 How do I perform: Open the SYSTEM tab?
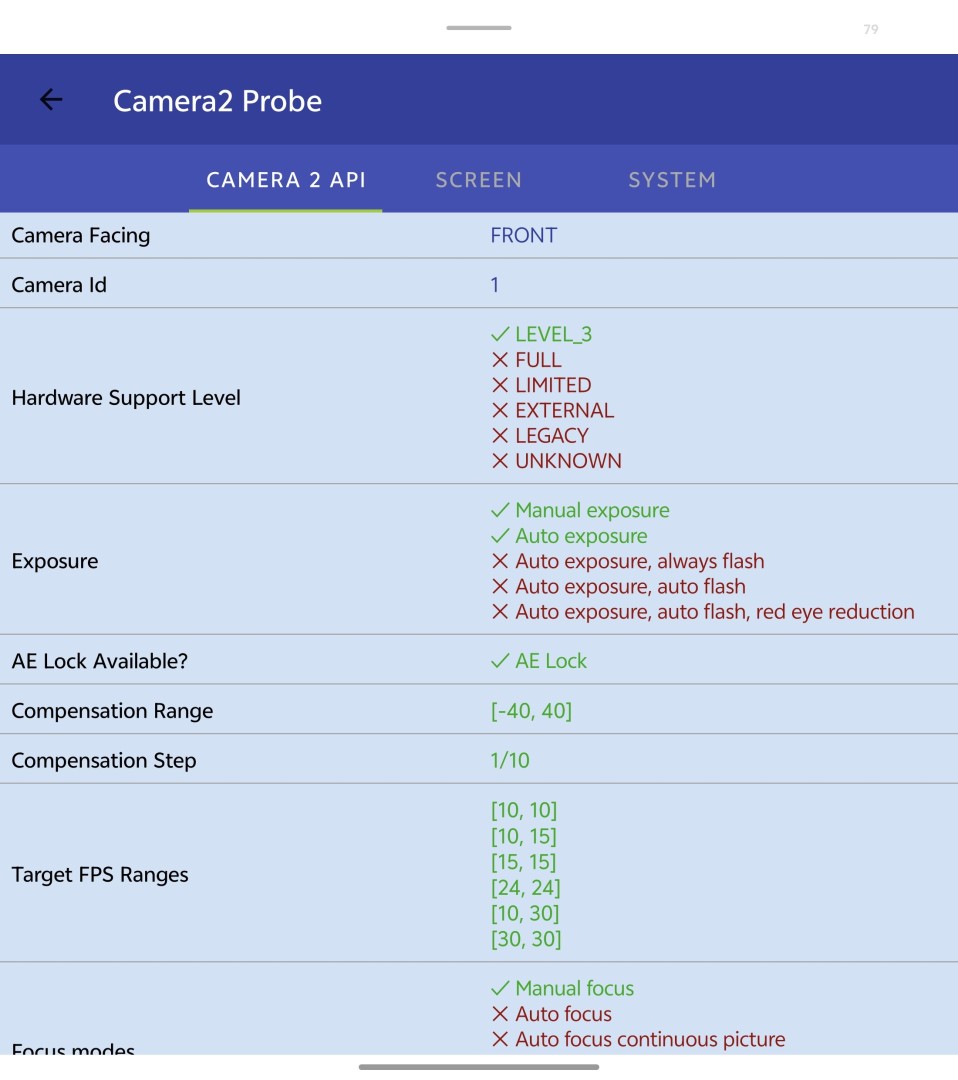point(671,180)
